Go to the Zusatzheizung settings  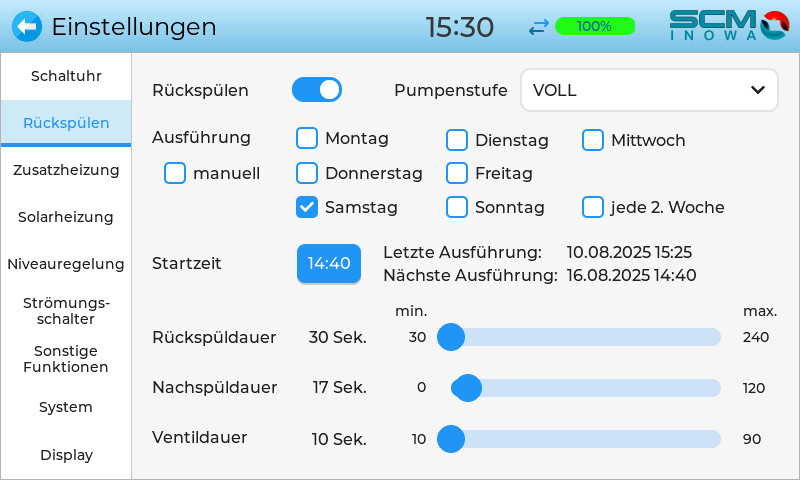click(x=66, y=170)
